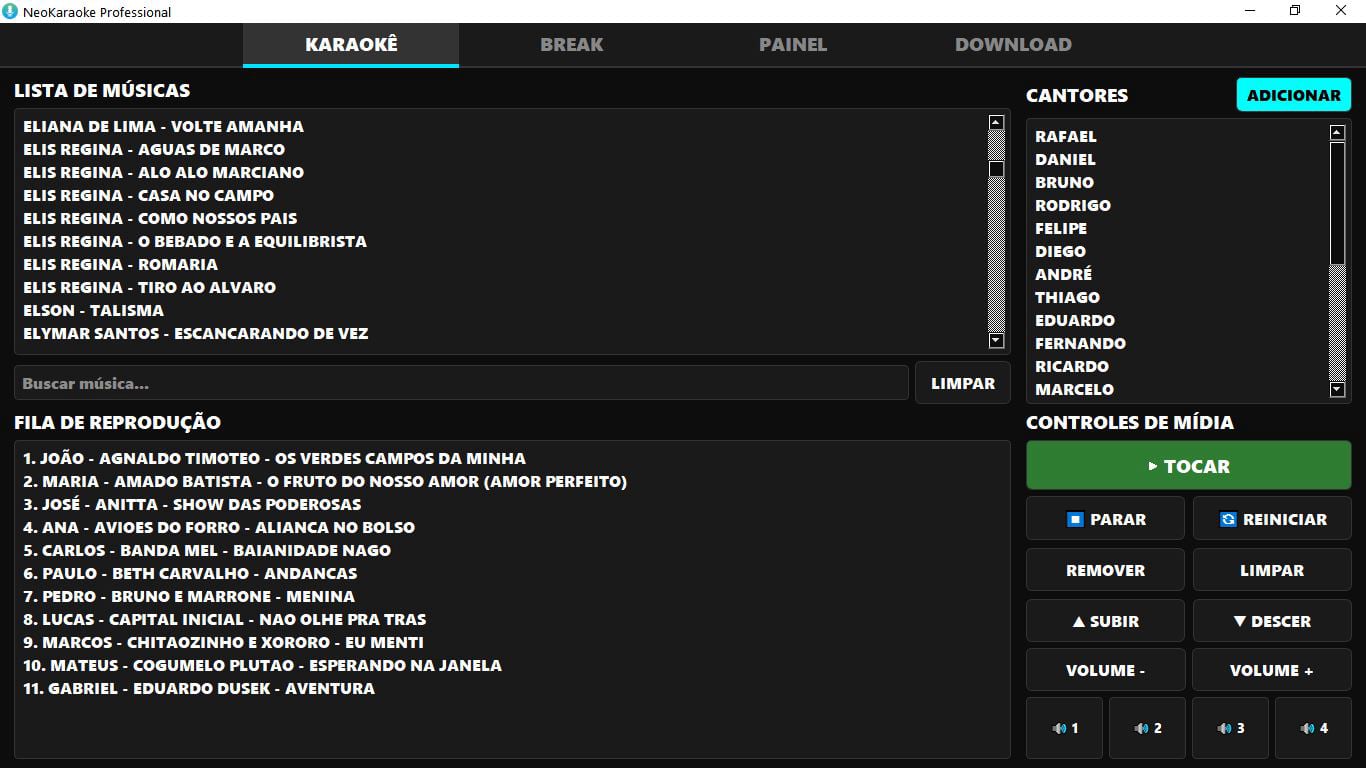The width and height of the screenshot is (1366, 768).
Task: Click the speaker icon for audio output 4
Action: [1306, 728]
